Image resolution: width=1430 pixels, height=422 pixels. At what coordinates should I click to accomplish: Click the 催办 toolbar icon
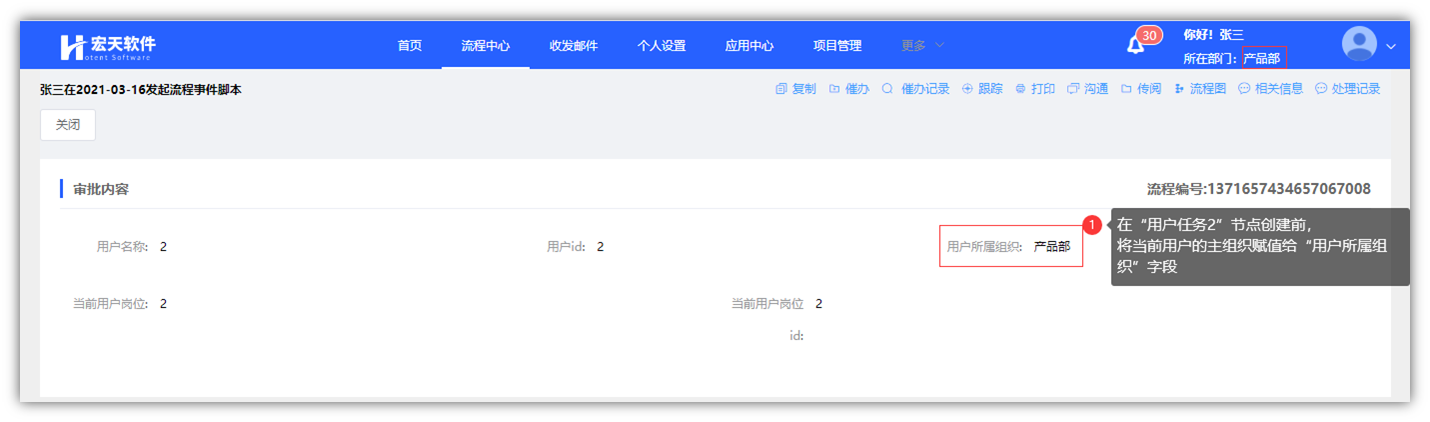pyautogui.click(x=834, y=89)
